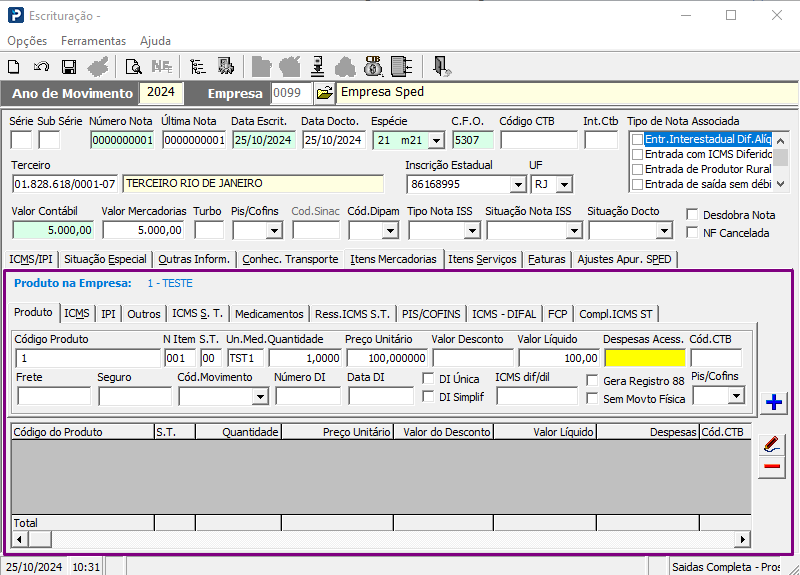Click the save floppy disk icon

pos(69,67)
